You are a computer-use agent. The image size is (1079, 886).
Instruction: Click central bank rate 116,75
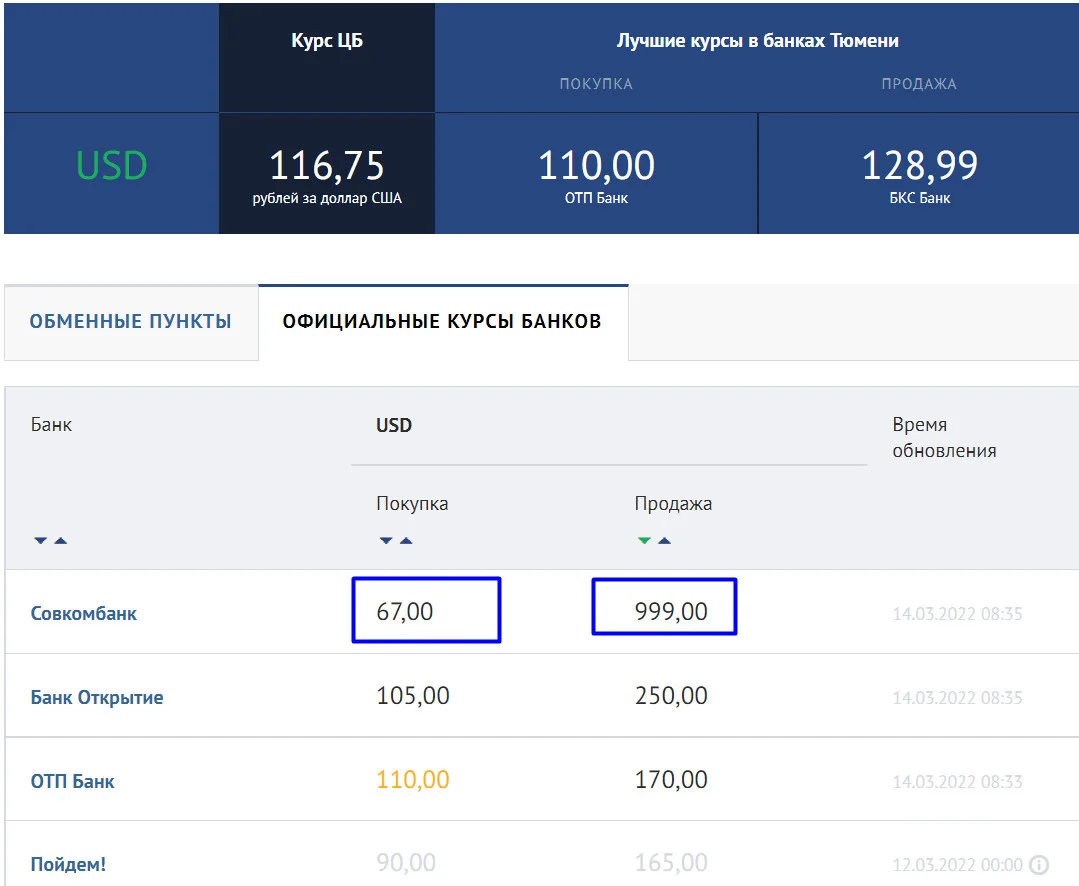(327, 166)
